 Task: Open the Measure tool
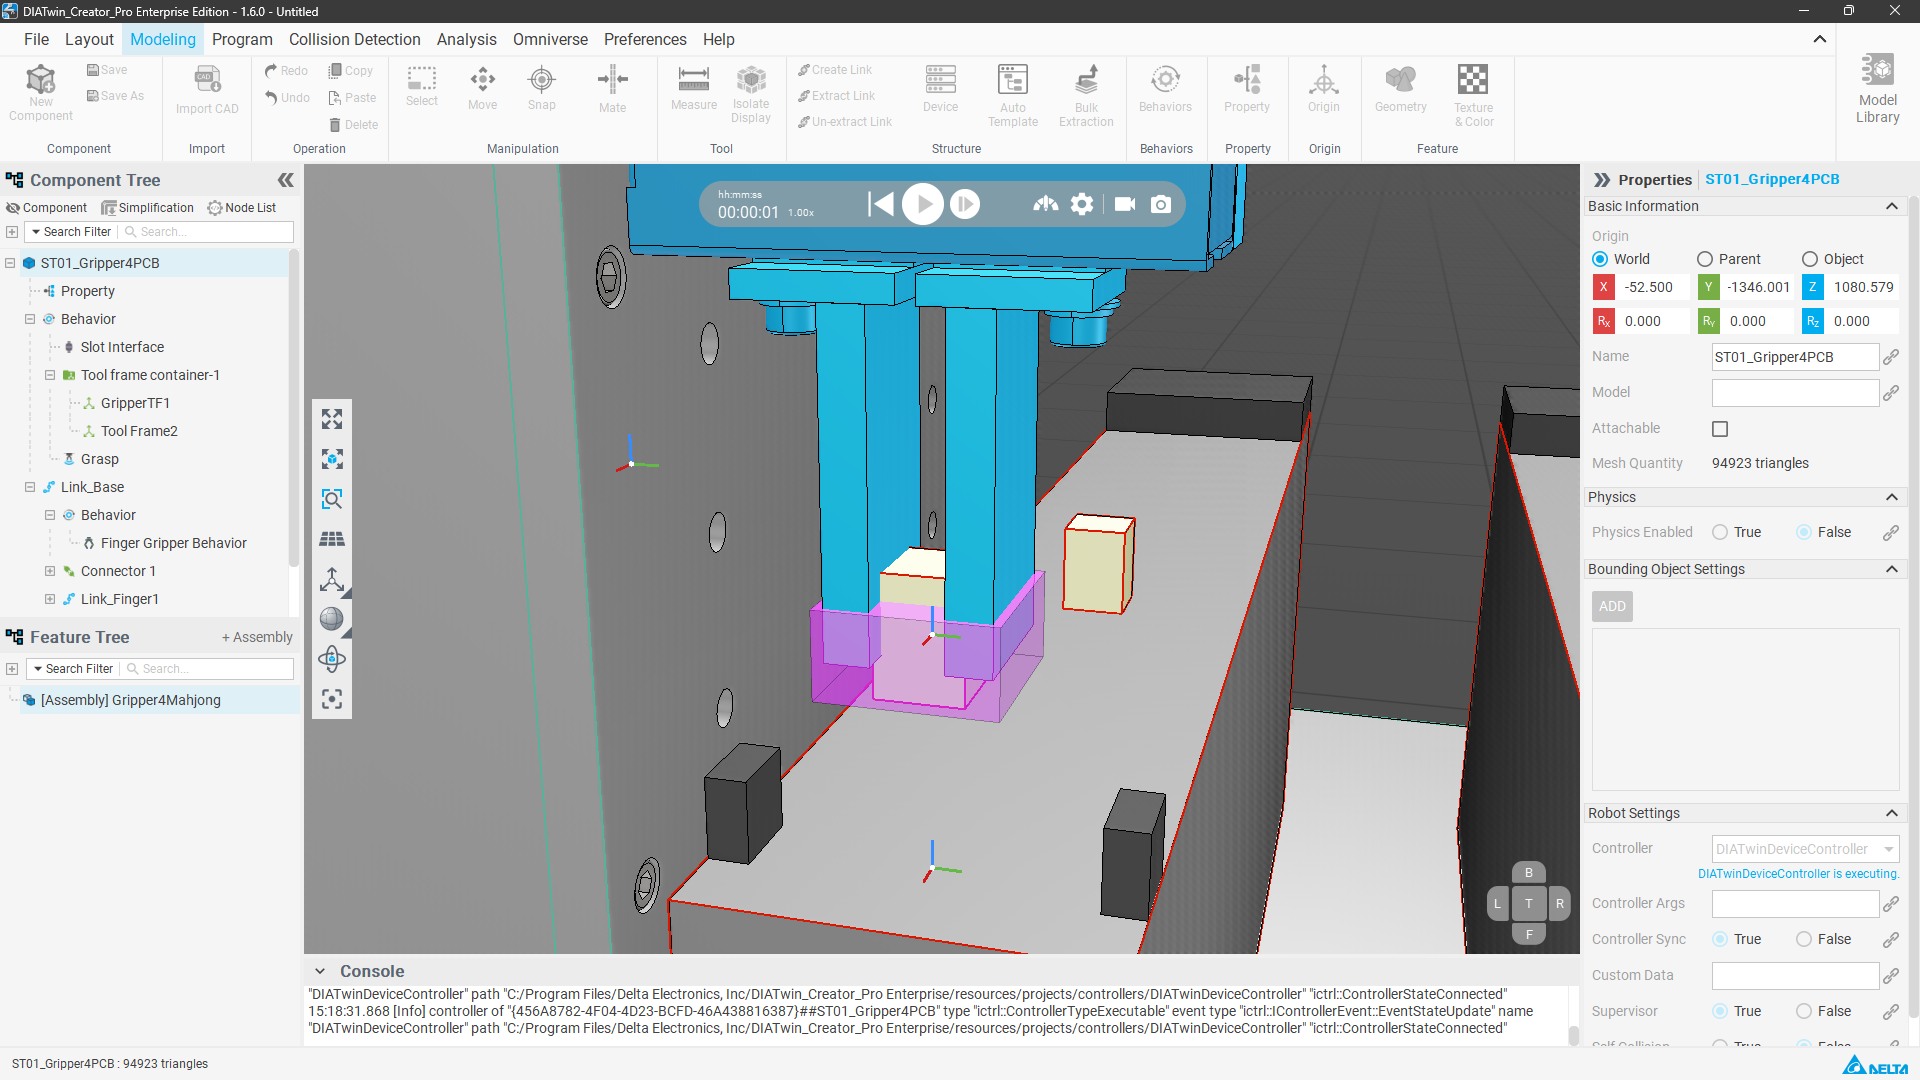point(694,87)
